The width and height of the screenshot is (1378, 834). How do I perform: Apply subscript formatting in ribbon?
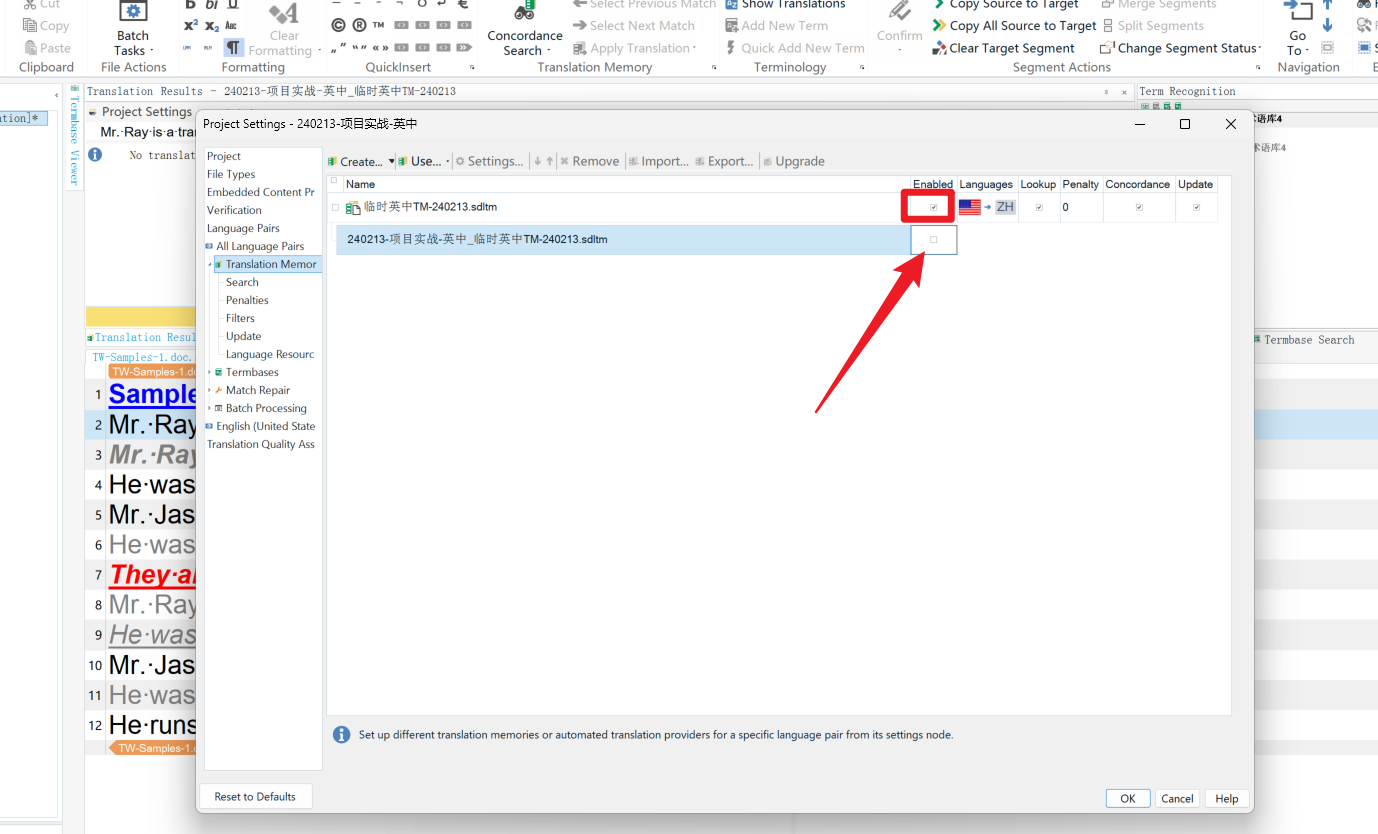(212, 26)
